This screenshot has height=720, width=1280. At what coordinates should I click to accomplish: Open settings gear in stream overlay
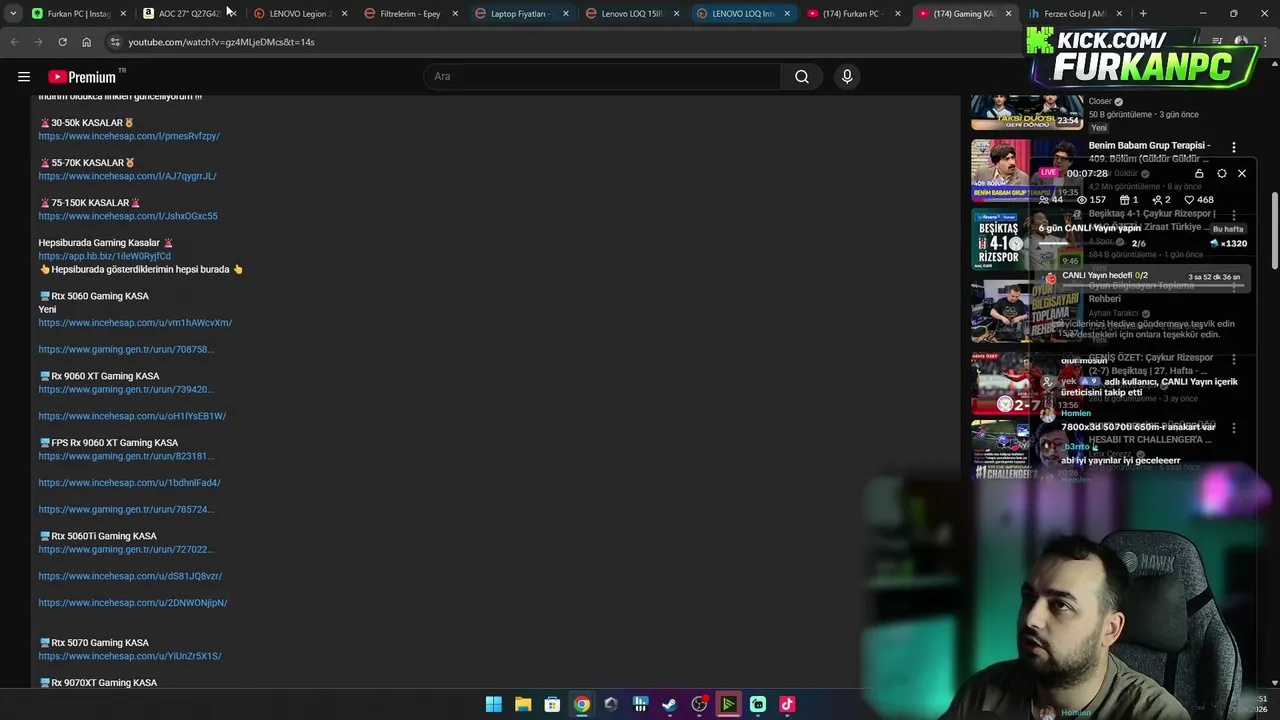coord(1221,173)
